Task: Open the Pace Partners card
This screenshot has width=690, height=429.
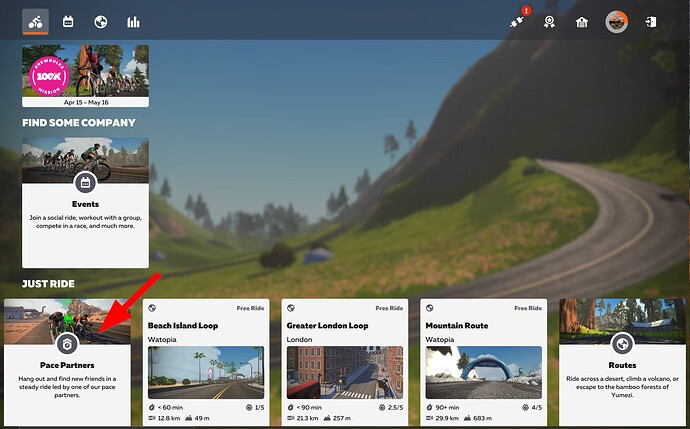Action: 67,362
